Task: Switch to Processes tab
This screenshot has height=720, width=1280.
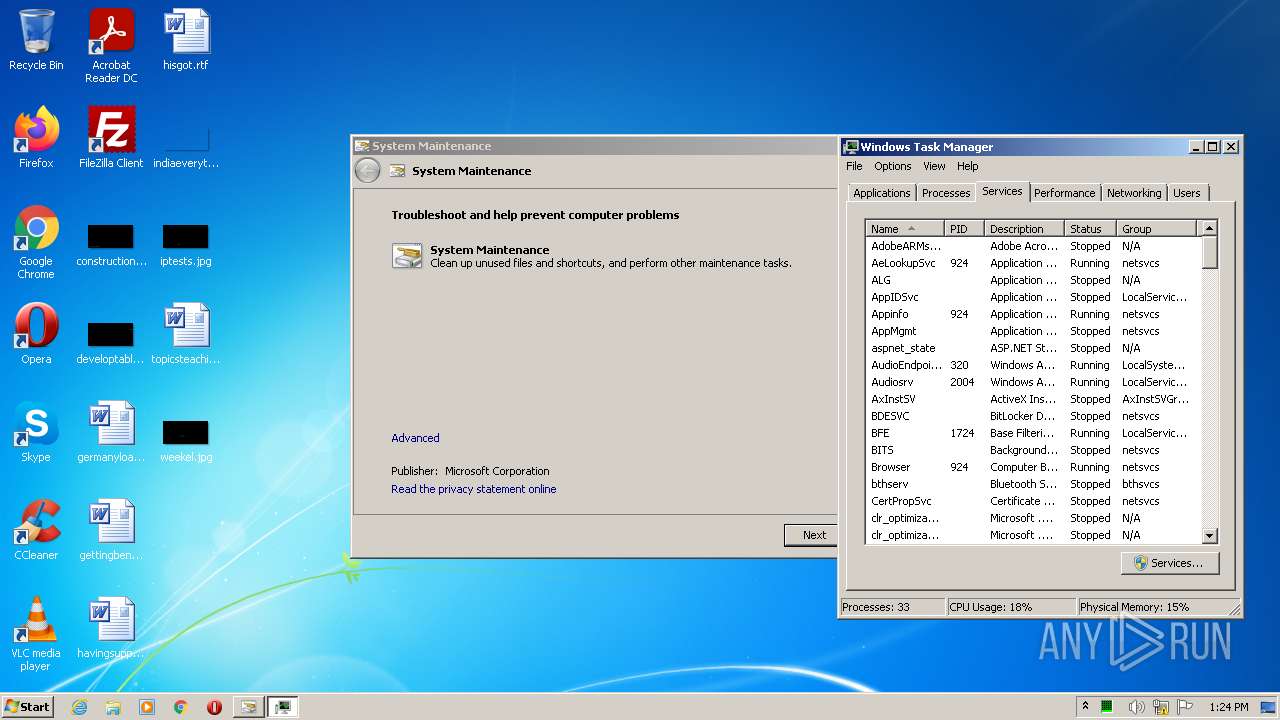Action: [946, 193]
